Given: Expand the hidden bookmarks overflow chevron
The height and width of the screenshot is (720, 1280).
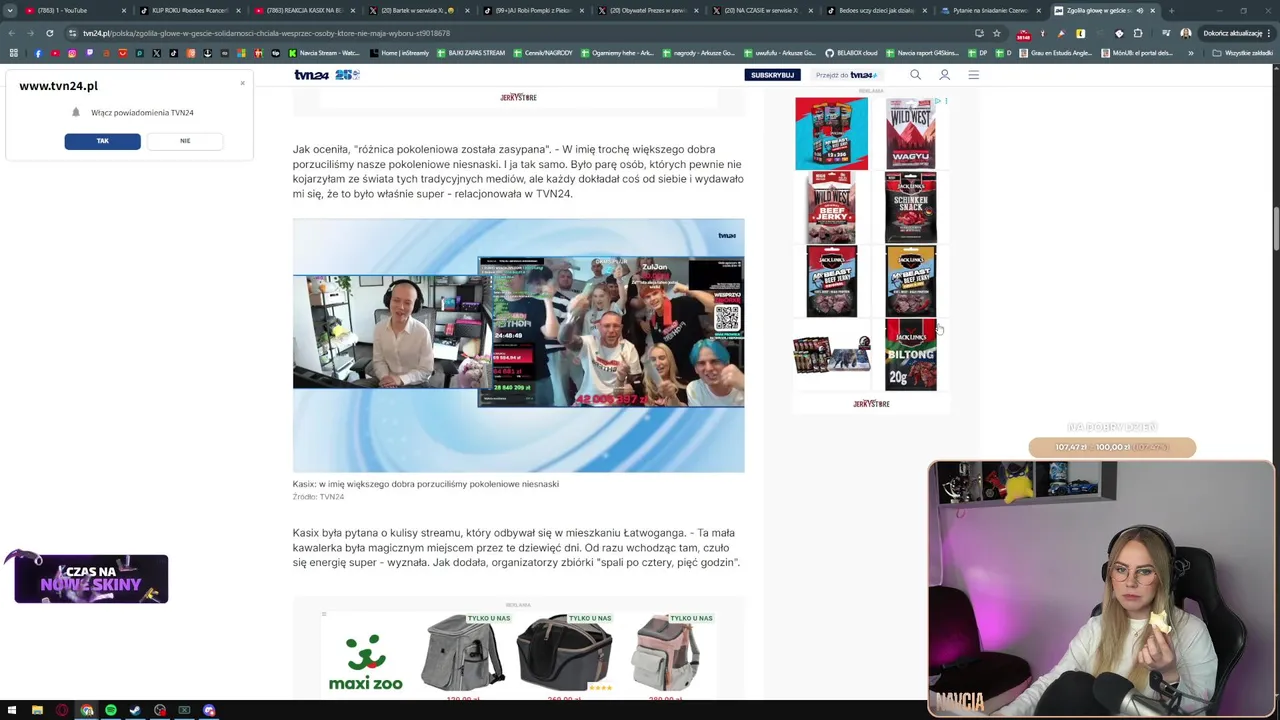Looking at the screenshot, I should 1190,53.
